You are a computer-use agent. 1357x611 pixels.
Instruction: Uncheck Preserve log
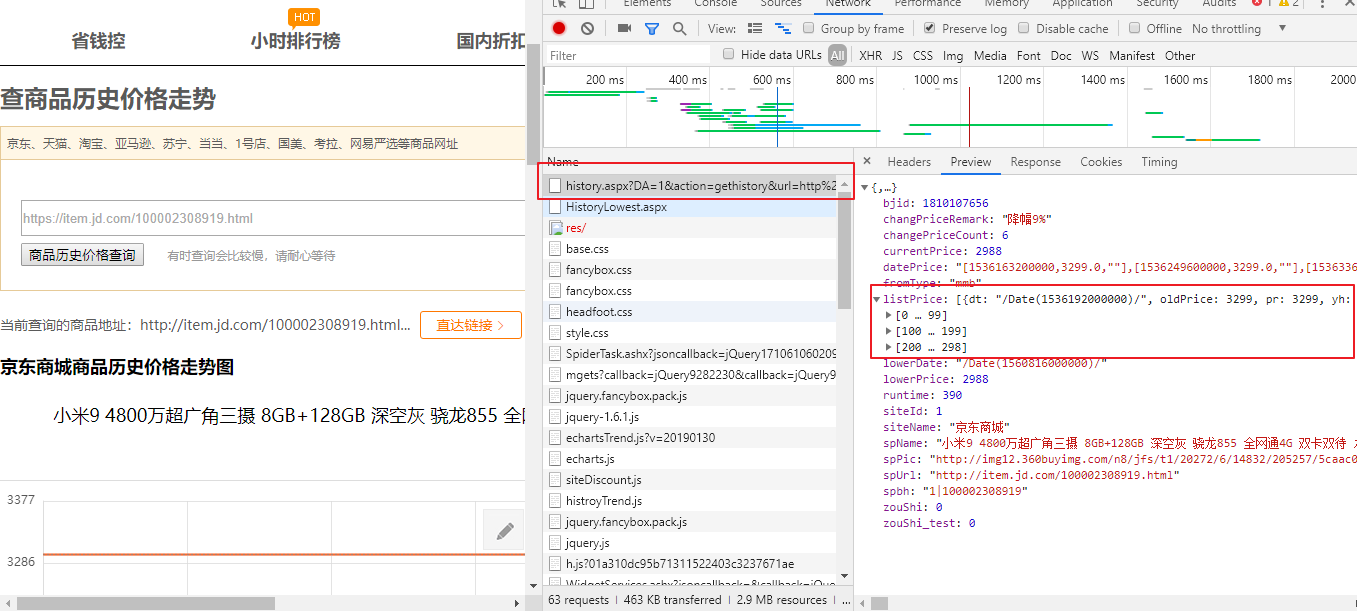[x=930, y=29]
